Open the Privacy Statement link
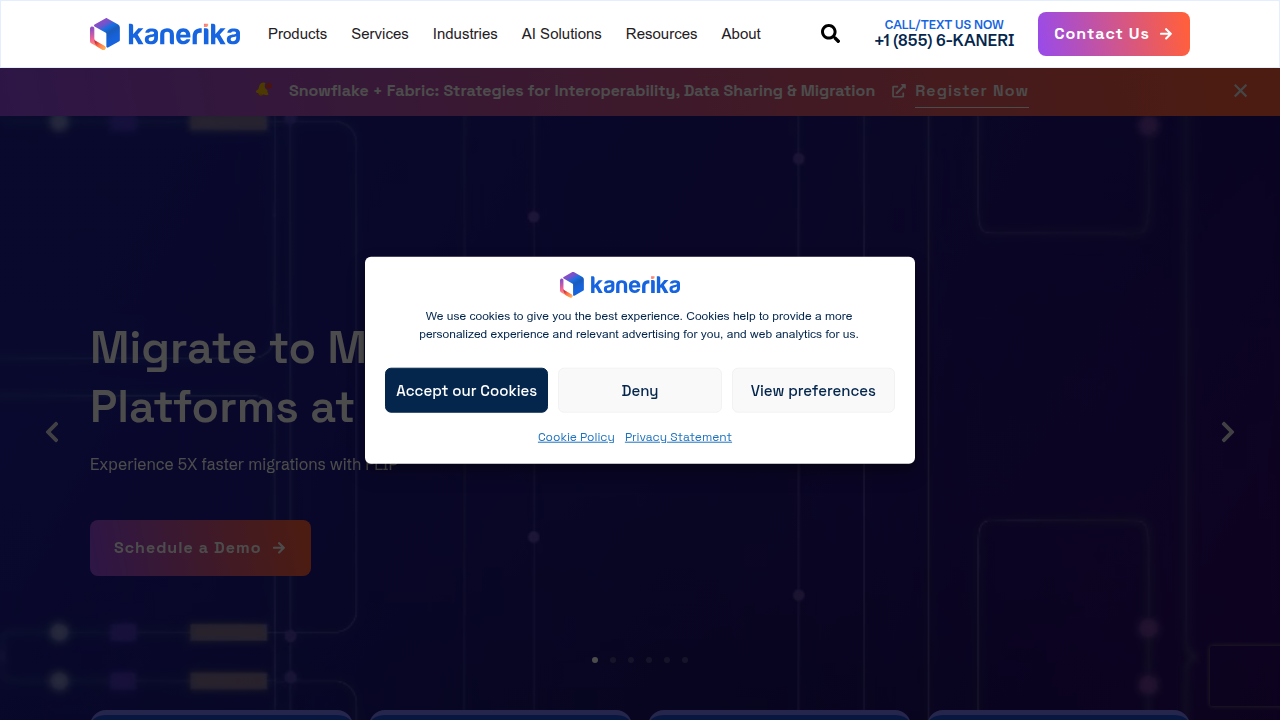Image resolution: width=1280 pixels, height=720 pixels. click(x=678, y=437)
